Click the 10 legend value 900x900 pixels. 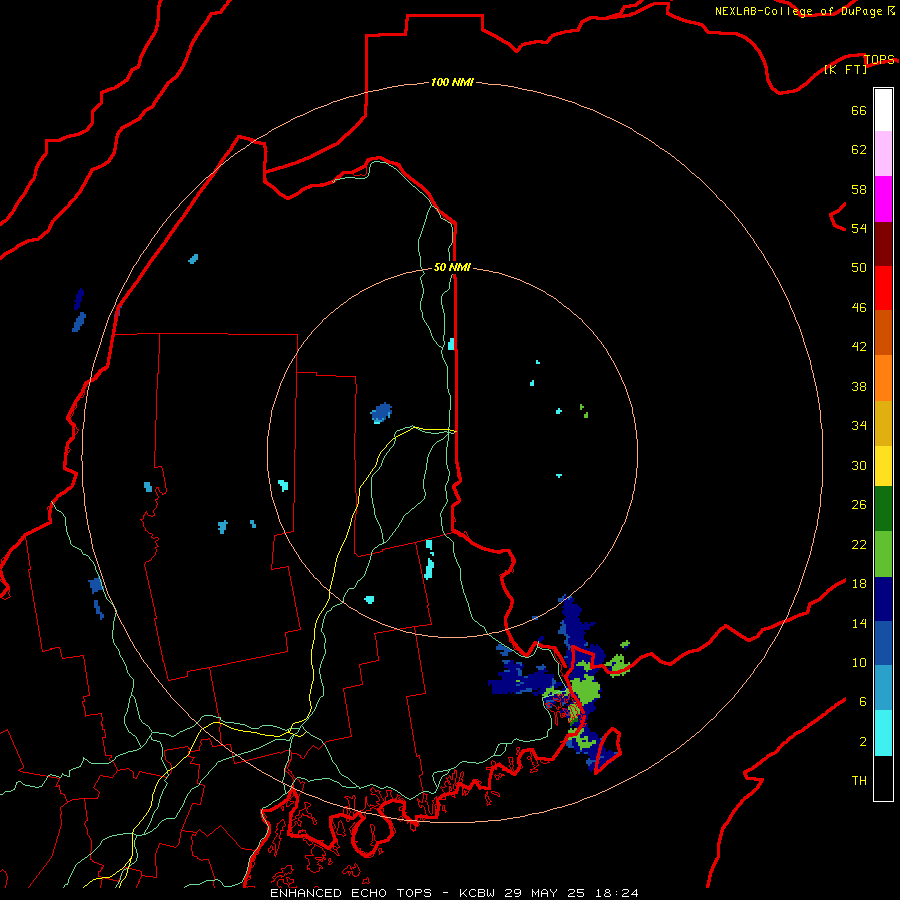[859, 662]
